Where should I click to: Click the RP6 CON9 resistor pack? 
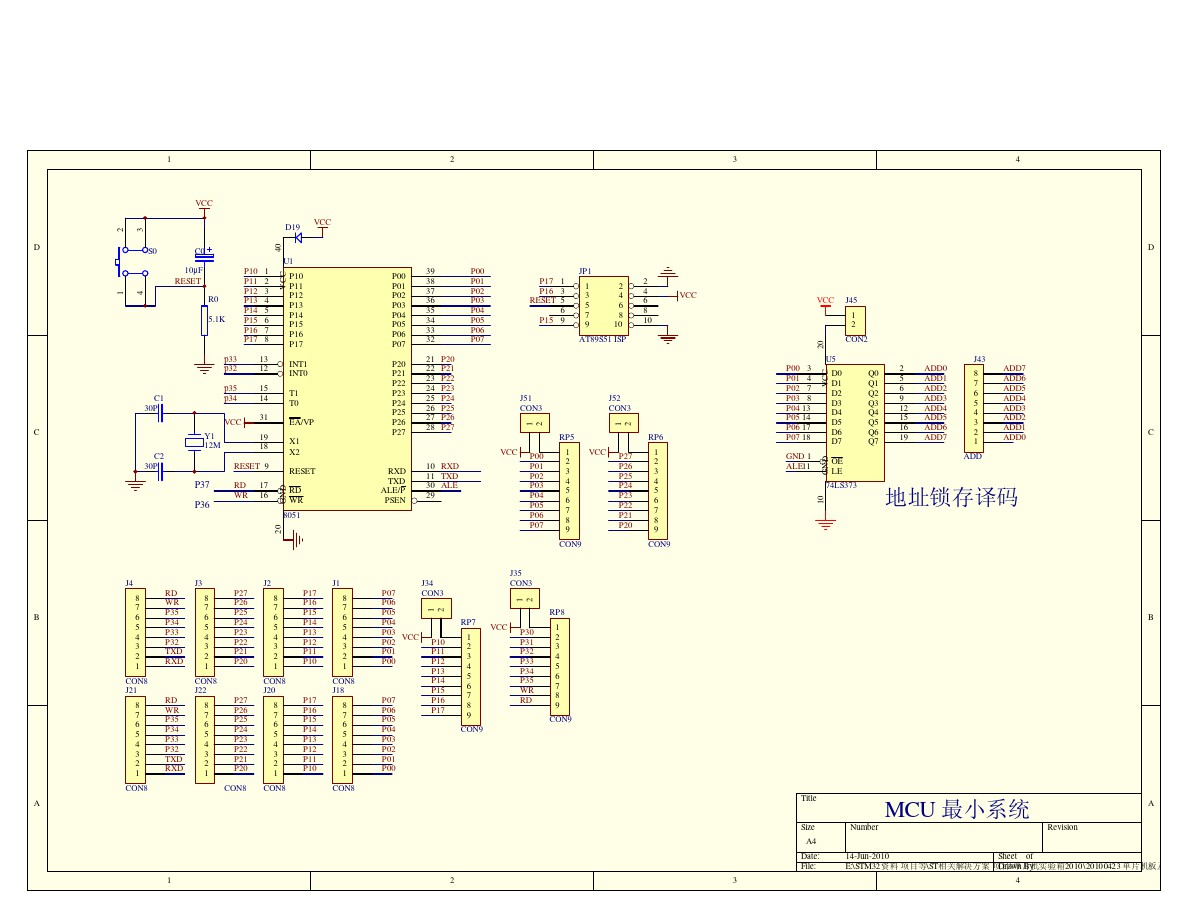click(657, 491)
